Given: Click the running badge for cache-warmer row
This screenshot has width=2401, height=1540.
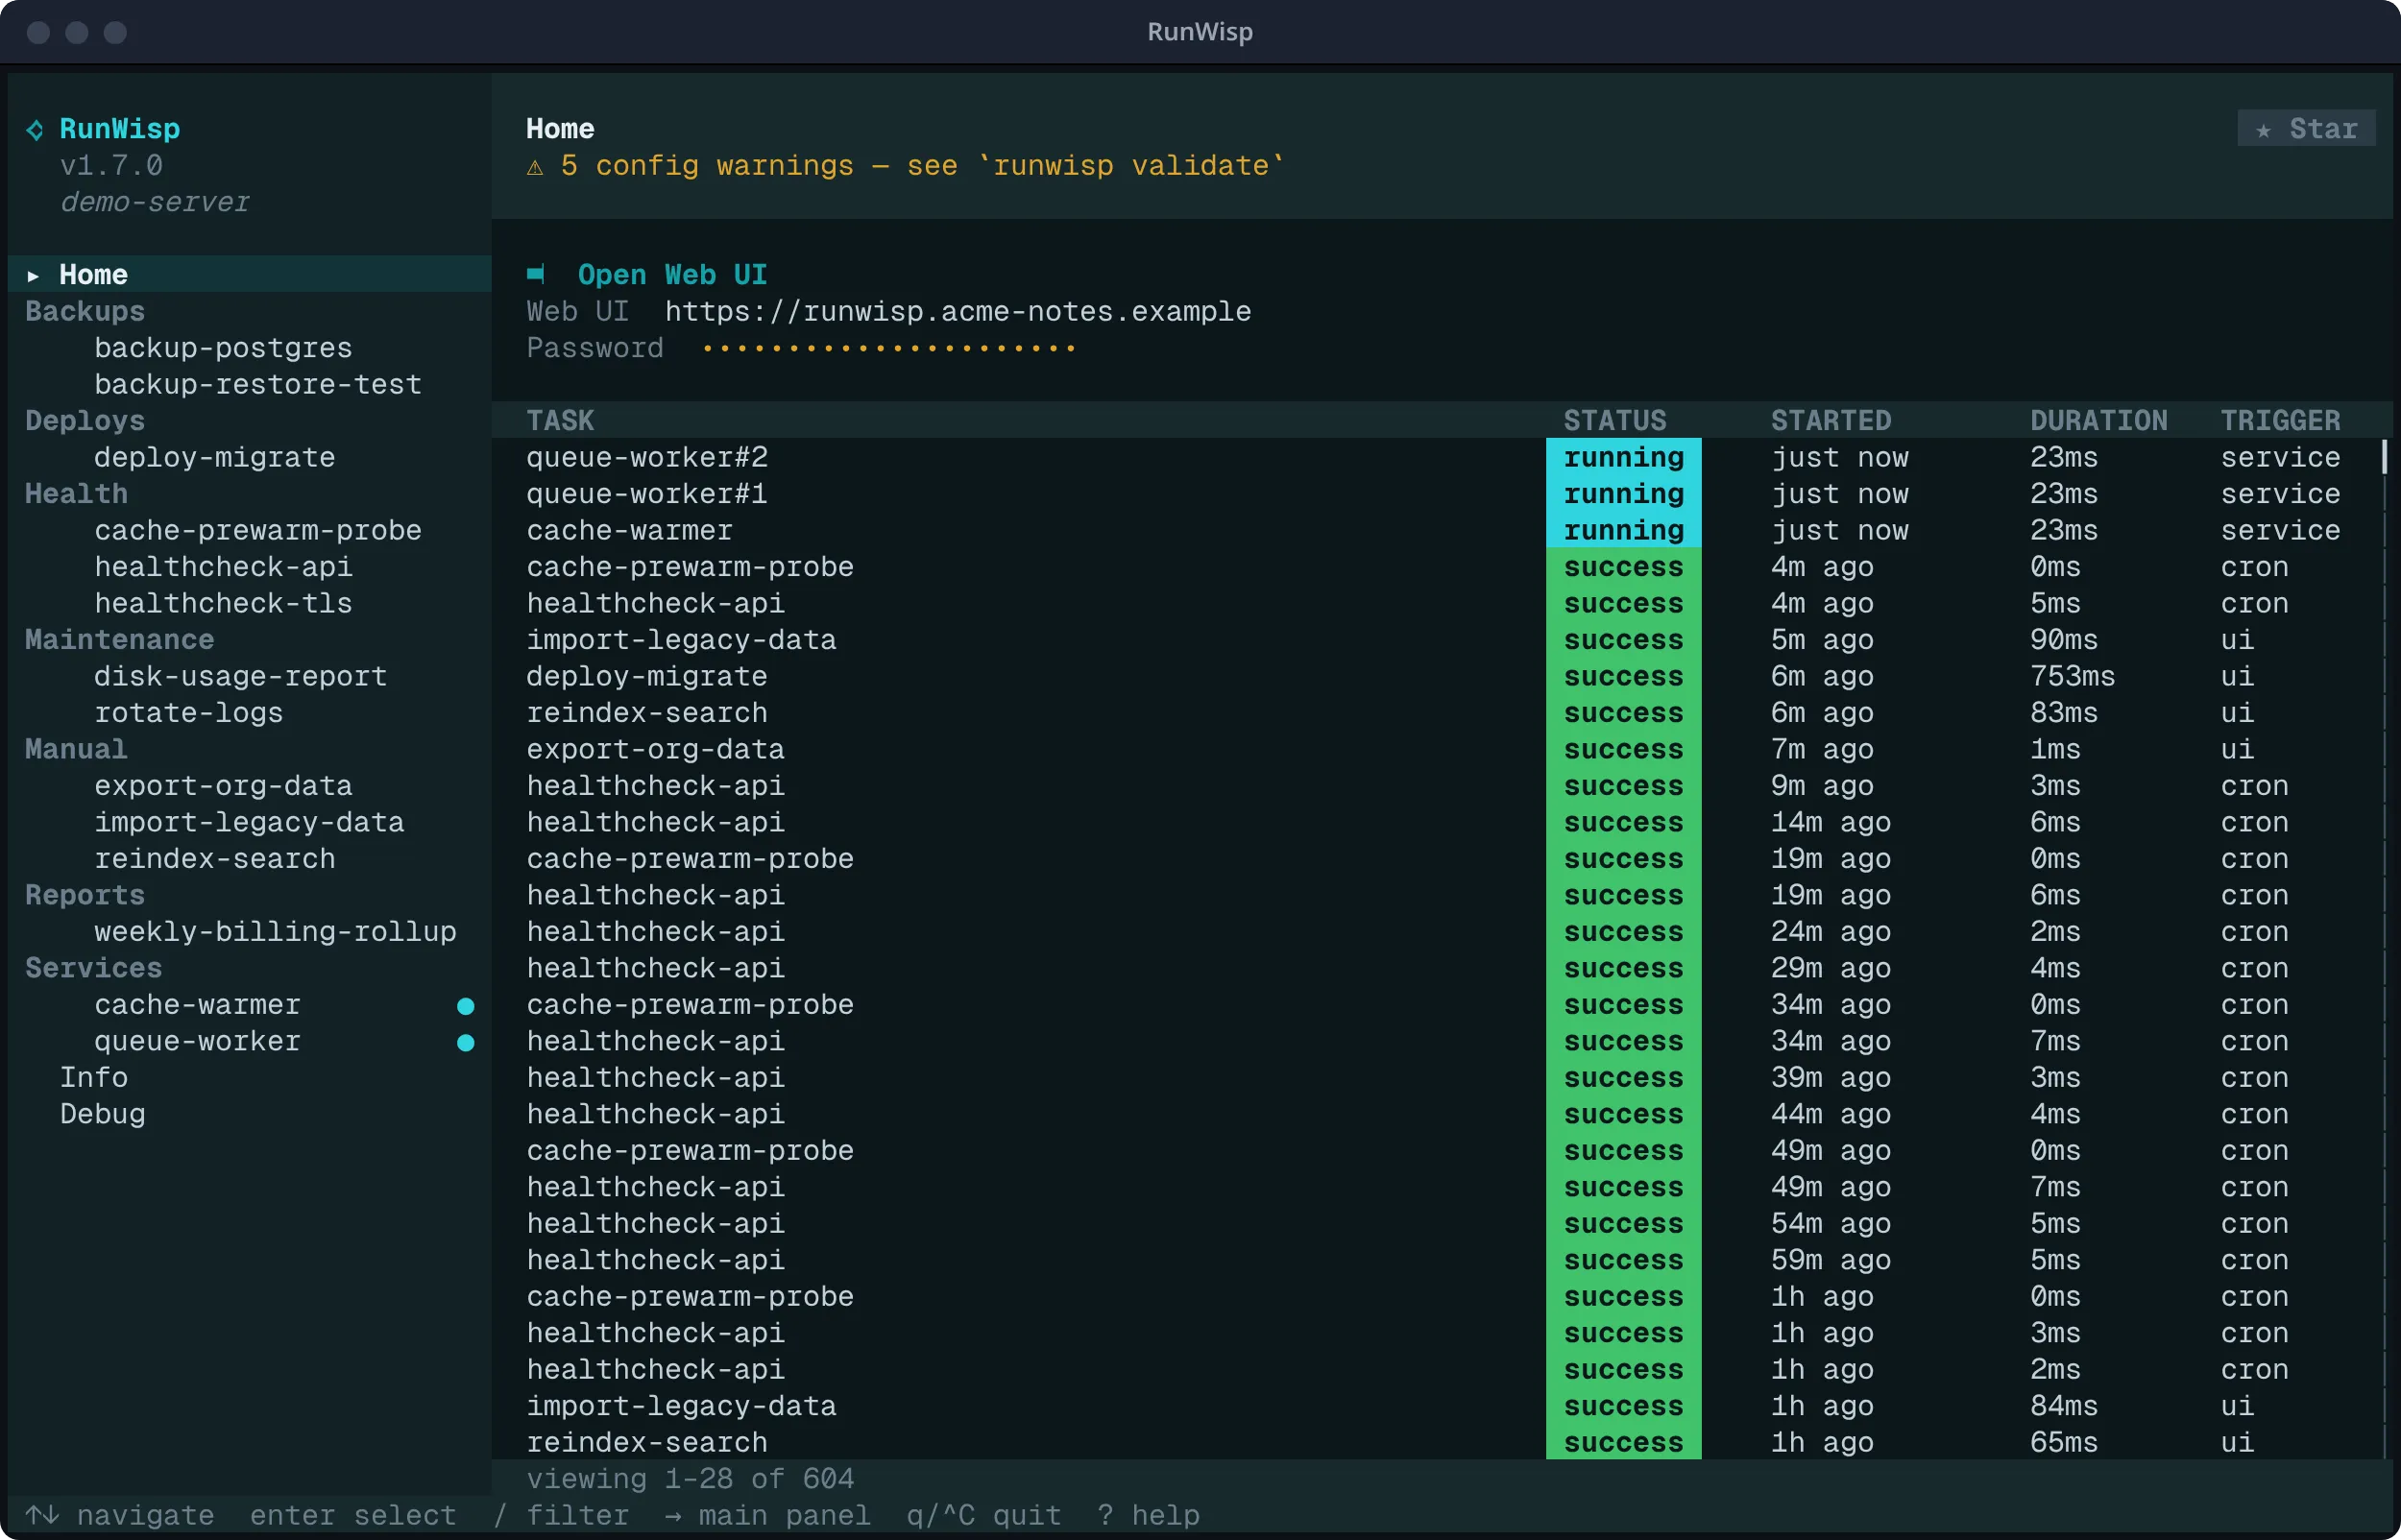Looking at the screenshot, I should click(1623, 530).
